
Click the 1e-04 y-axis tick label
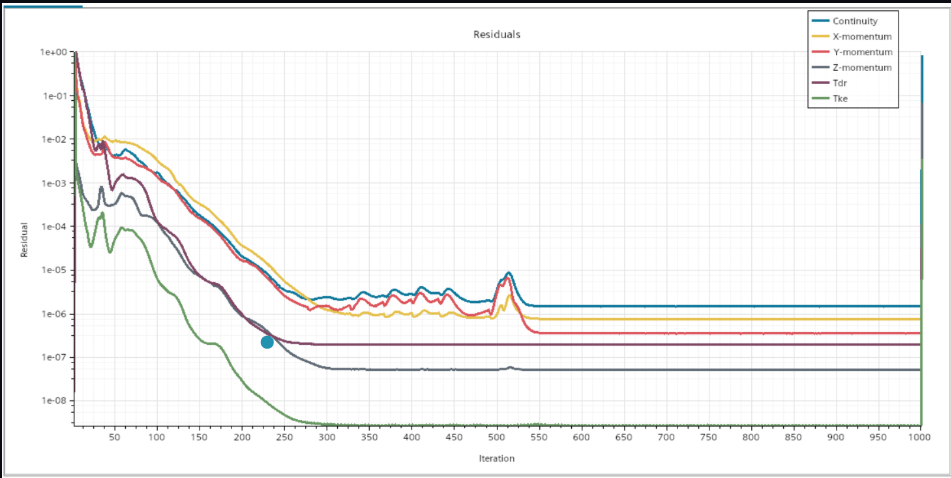(x=54, y=227)
